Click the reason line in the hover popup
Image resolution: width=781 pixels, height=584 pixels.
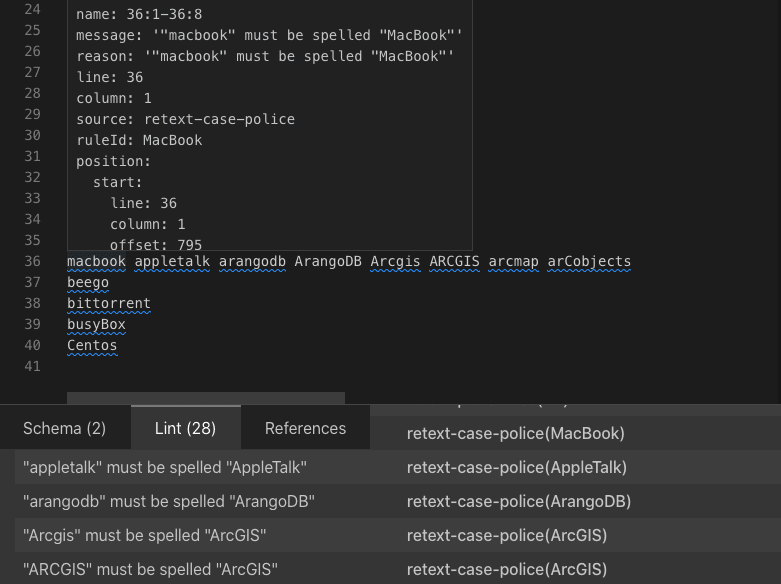[265, 56]
